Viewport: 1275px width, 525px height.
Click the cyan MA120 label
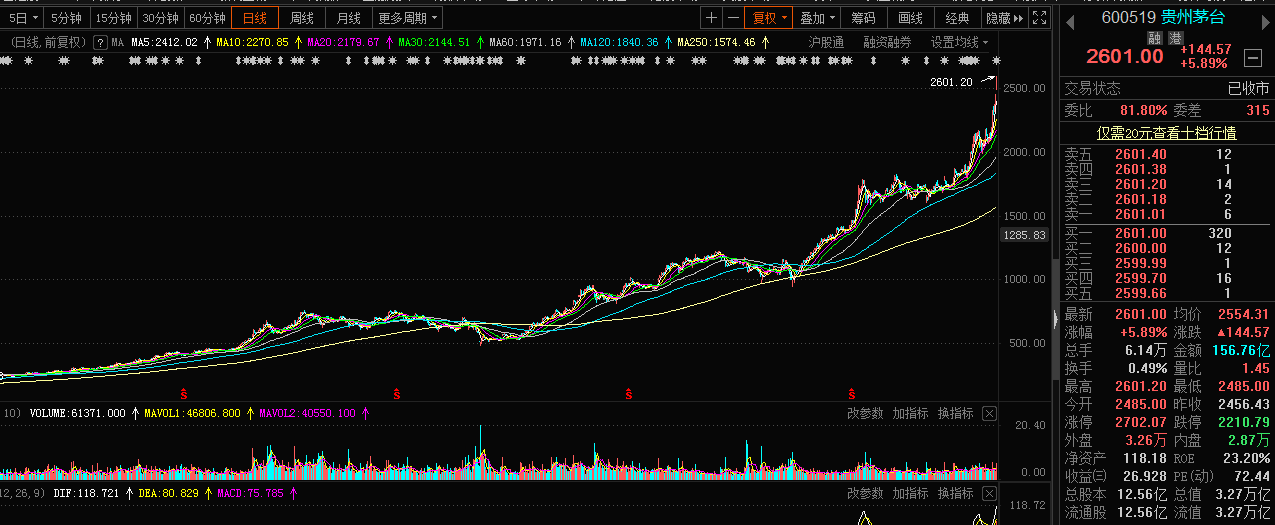(x=619, y=43)
